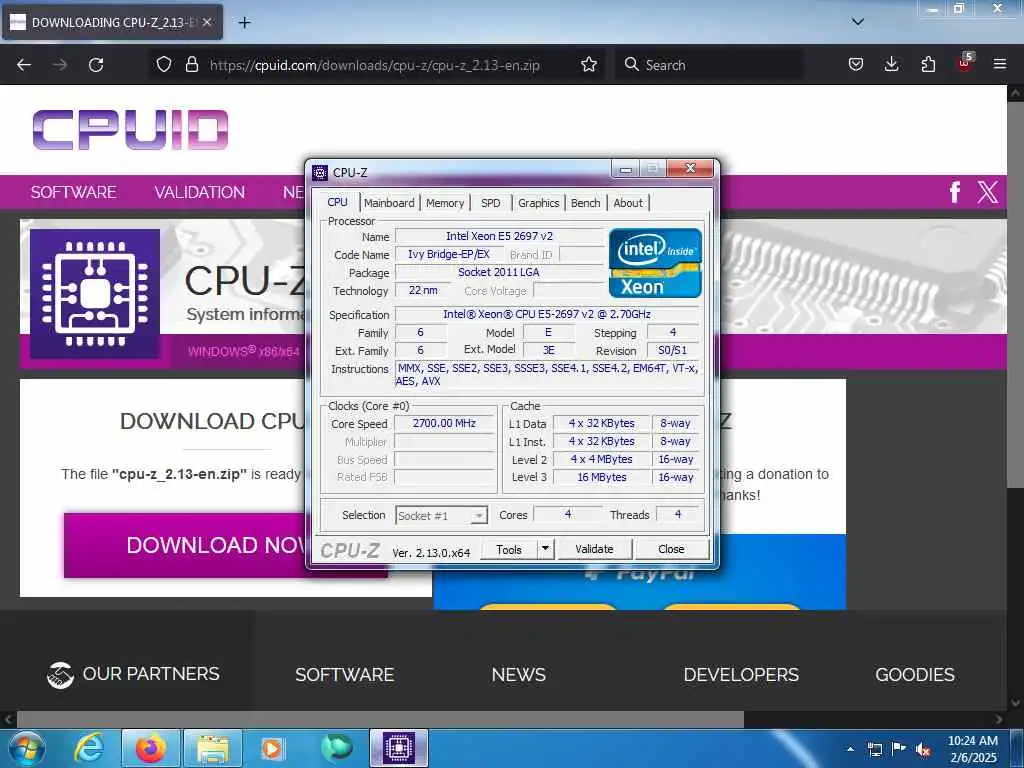
Task: Show the site padlock security info
Action: tap(191, 65)
